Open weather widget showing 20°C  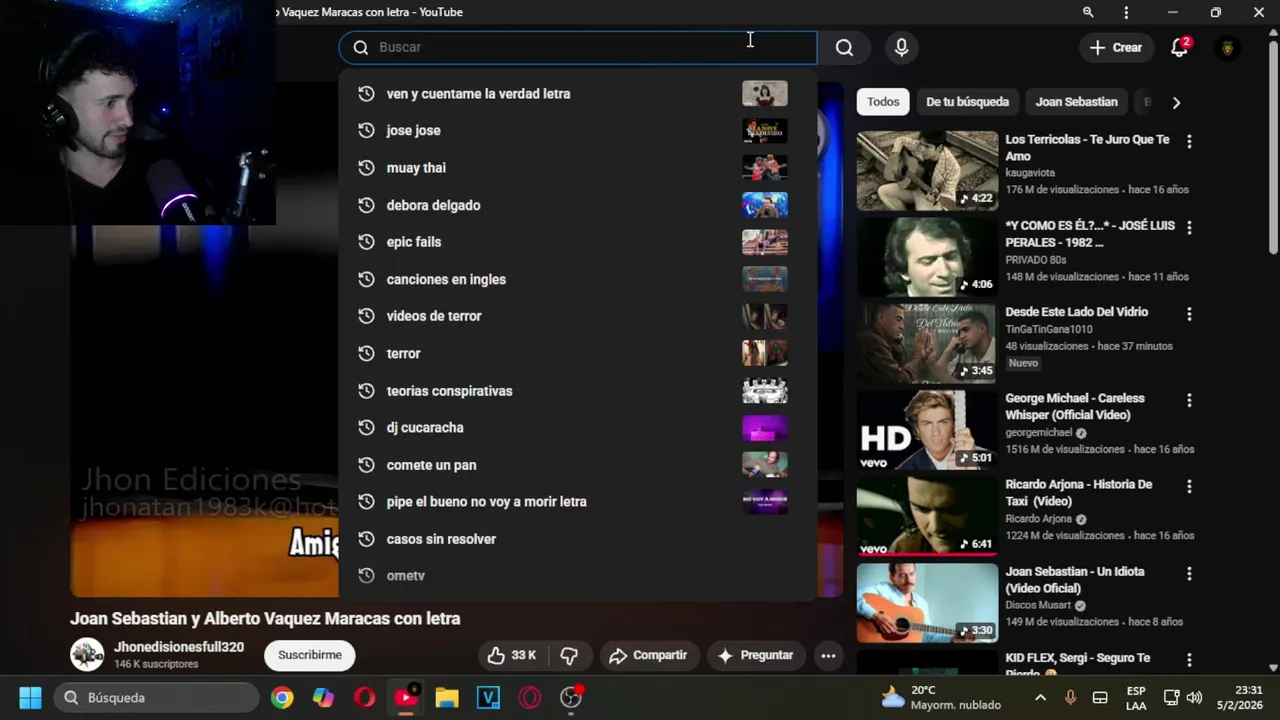(x=941, y=697)
